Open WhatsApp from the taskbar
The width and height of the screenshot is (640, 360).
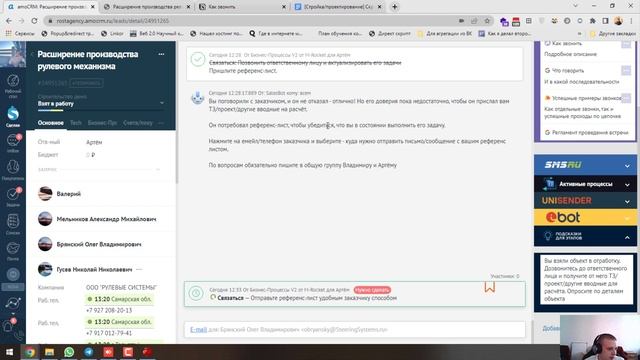point(69,352)
